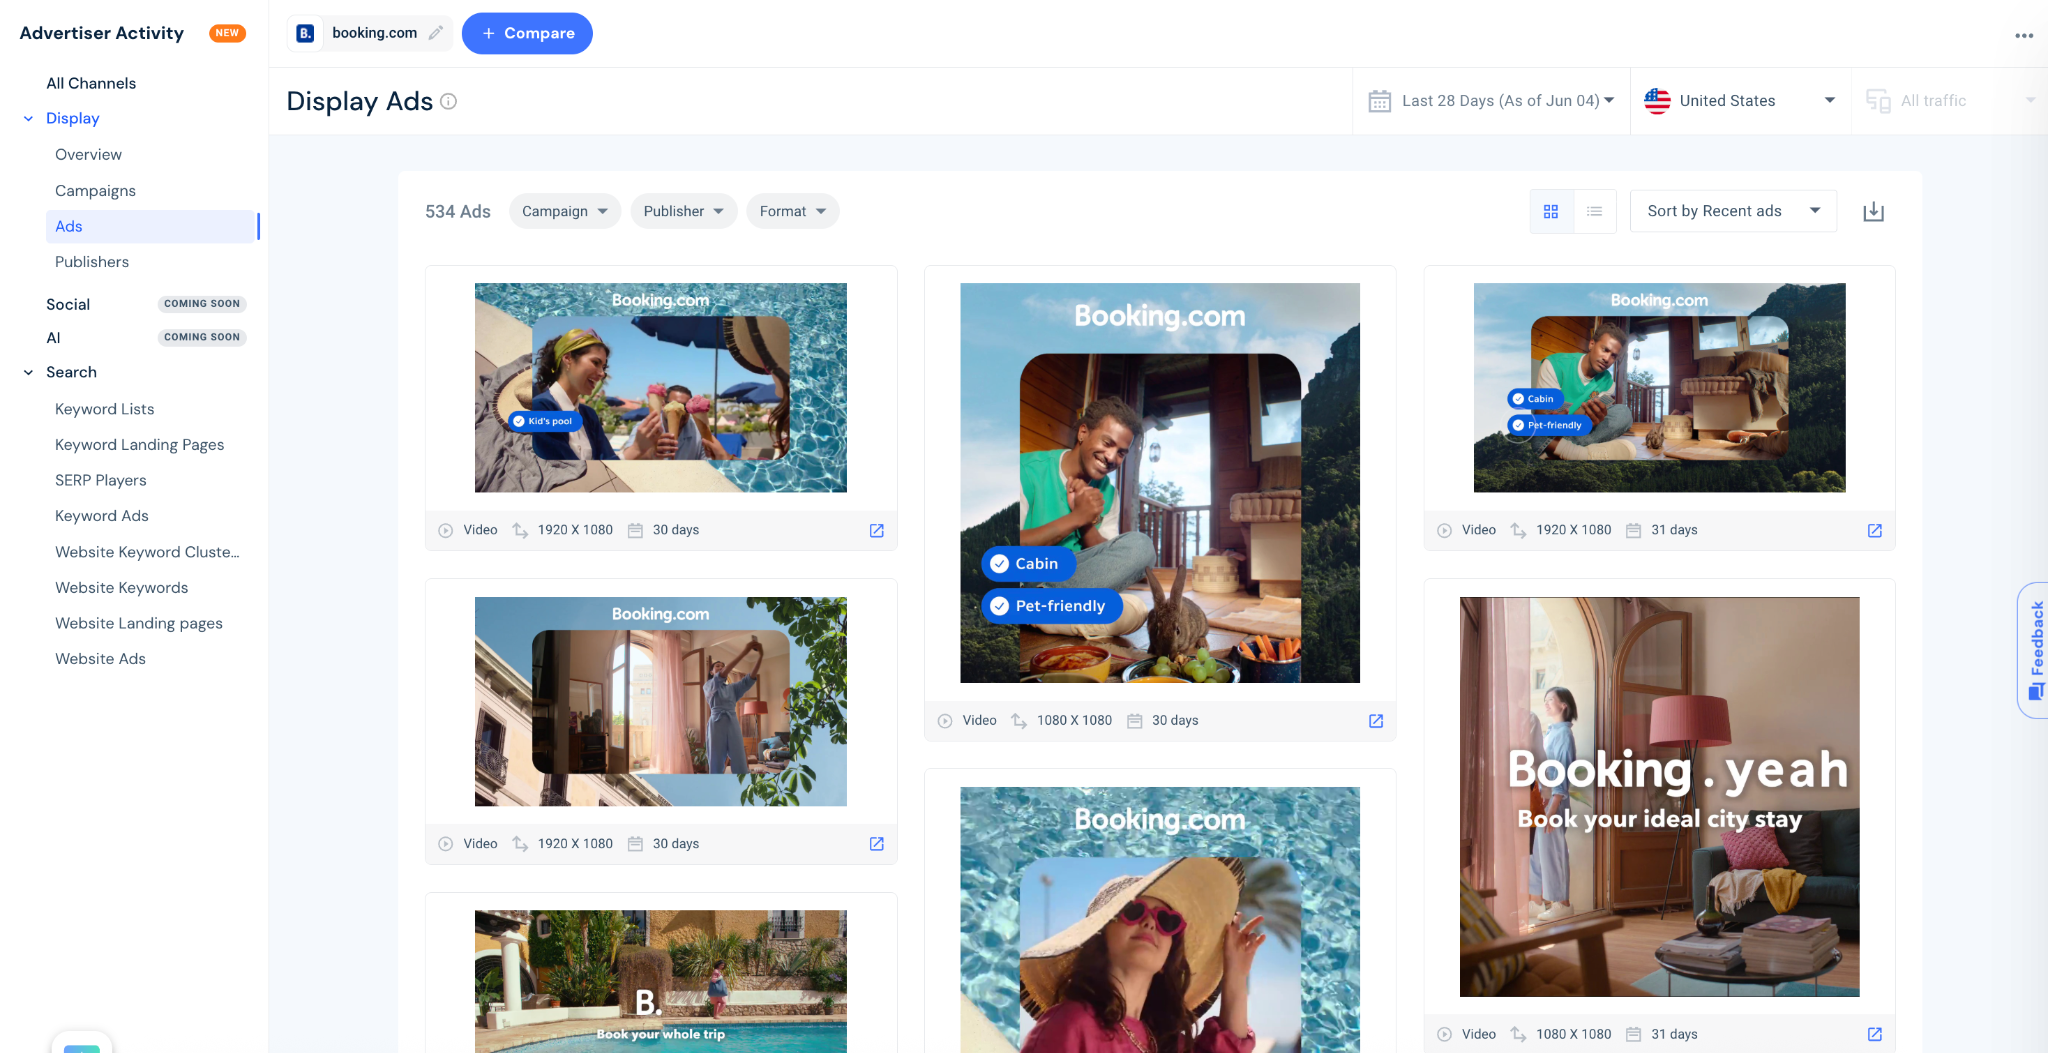Viewport: 2048px width, 1053px height.
Task: Click the Booking.yeah city stay ad thumbnail
Action: point(1659,797)
